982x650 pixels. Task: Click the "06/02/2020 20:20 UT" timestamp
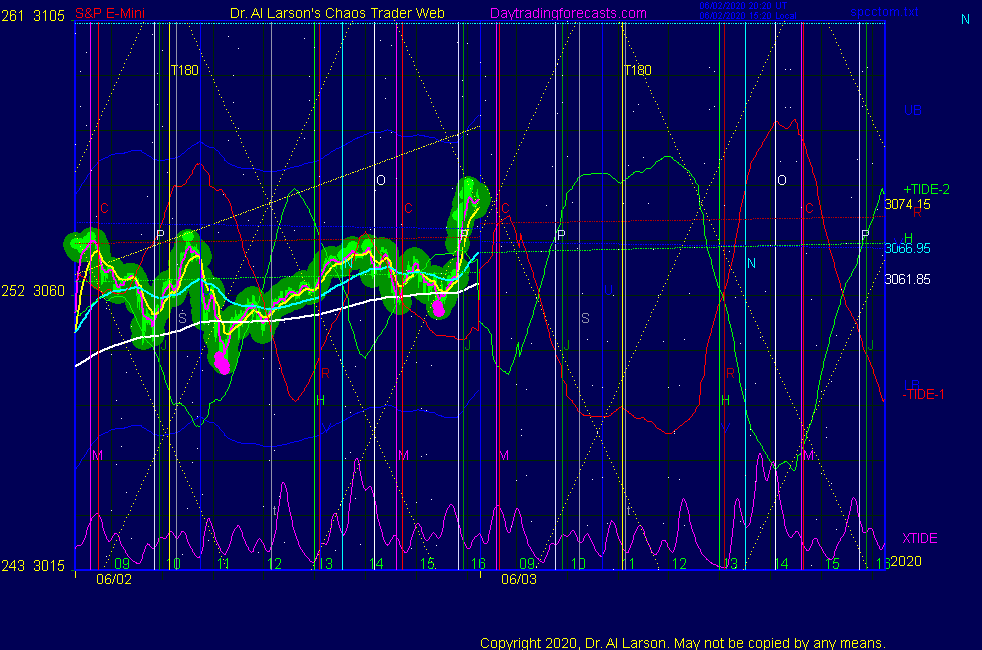(x=743, y=6)
